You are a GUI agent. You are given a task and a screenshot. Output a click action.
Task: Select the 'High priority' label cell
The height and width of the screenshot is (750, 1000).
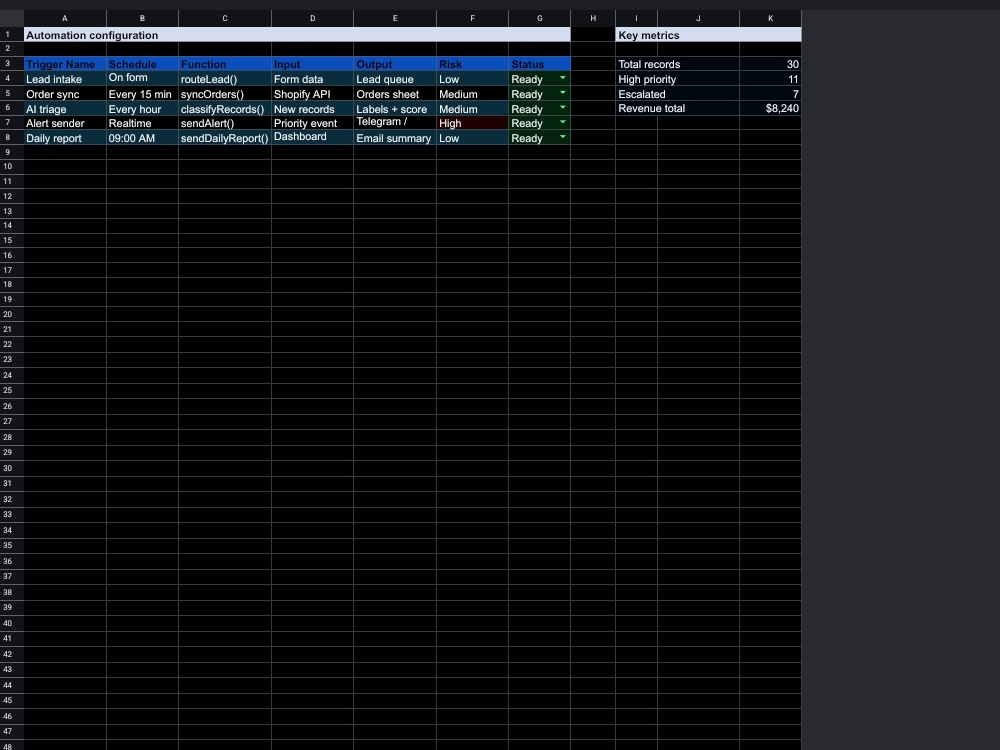point(678,78)
